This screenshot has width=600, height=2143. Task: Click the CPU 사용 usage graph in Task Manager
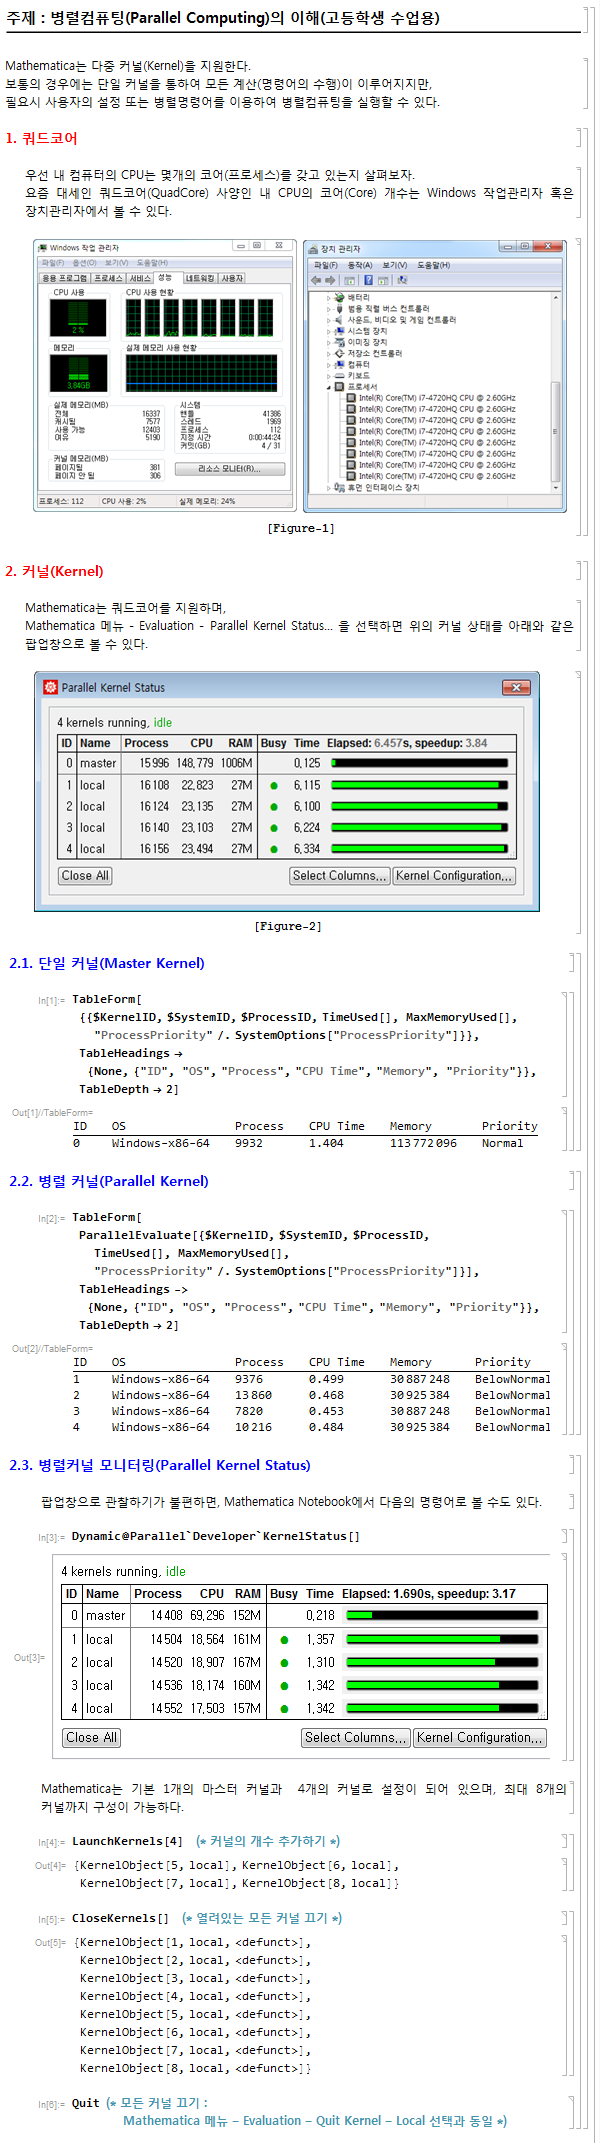78,317
